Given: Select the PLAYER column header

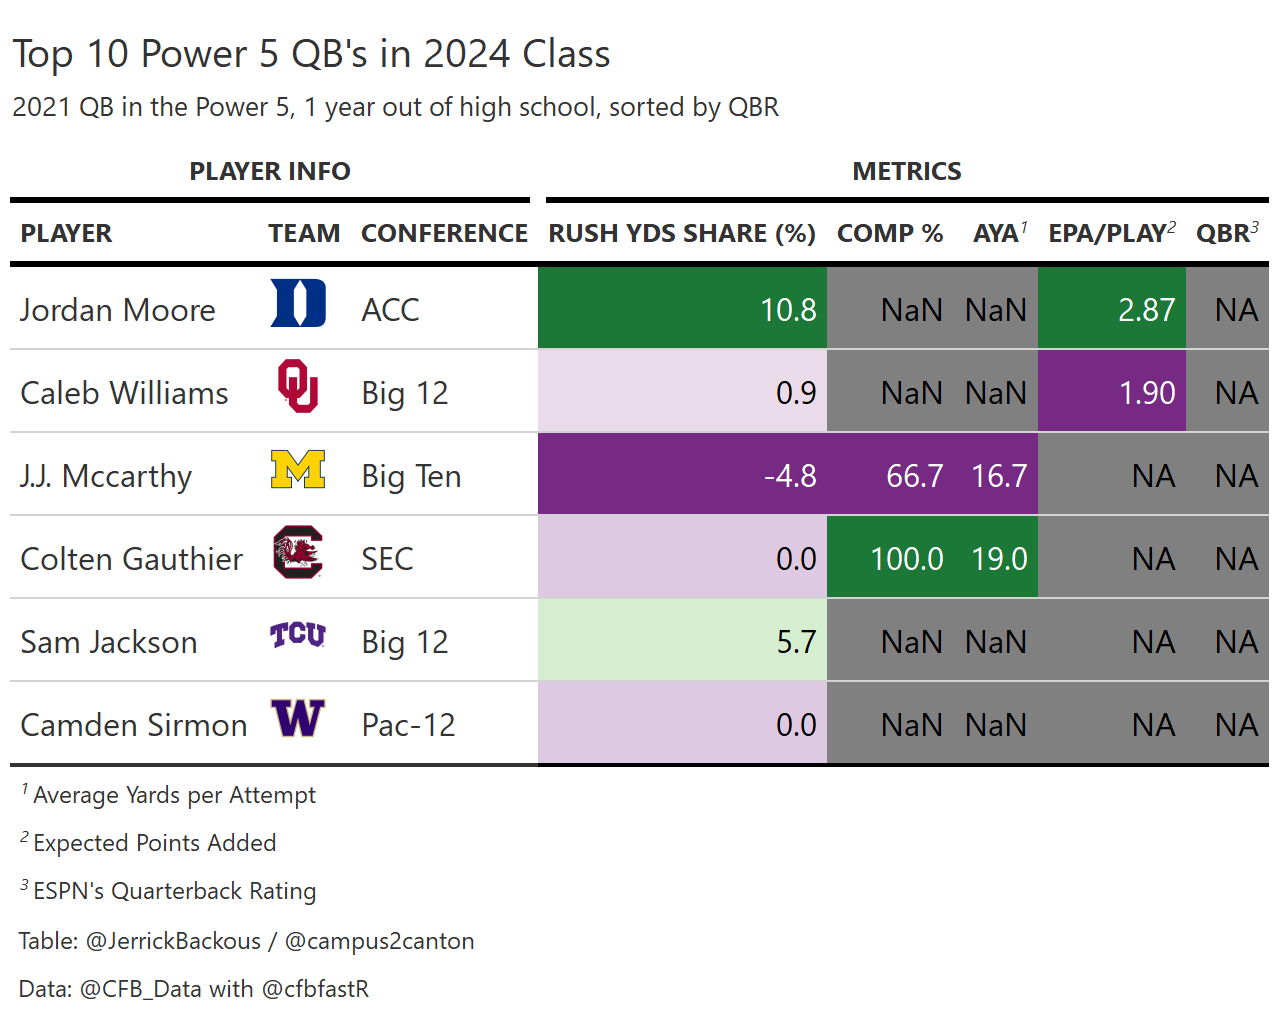Looking at the screenshot, I should click(x=66, y=234).
